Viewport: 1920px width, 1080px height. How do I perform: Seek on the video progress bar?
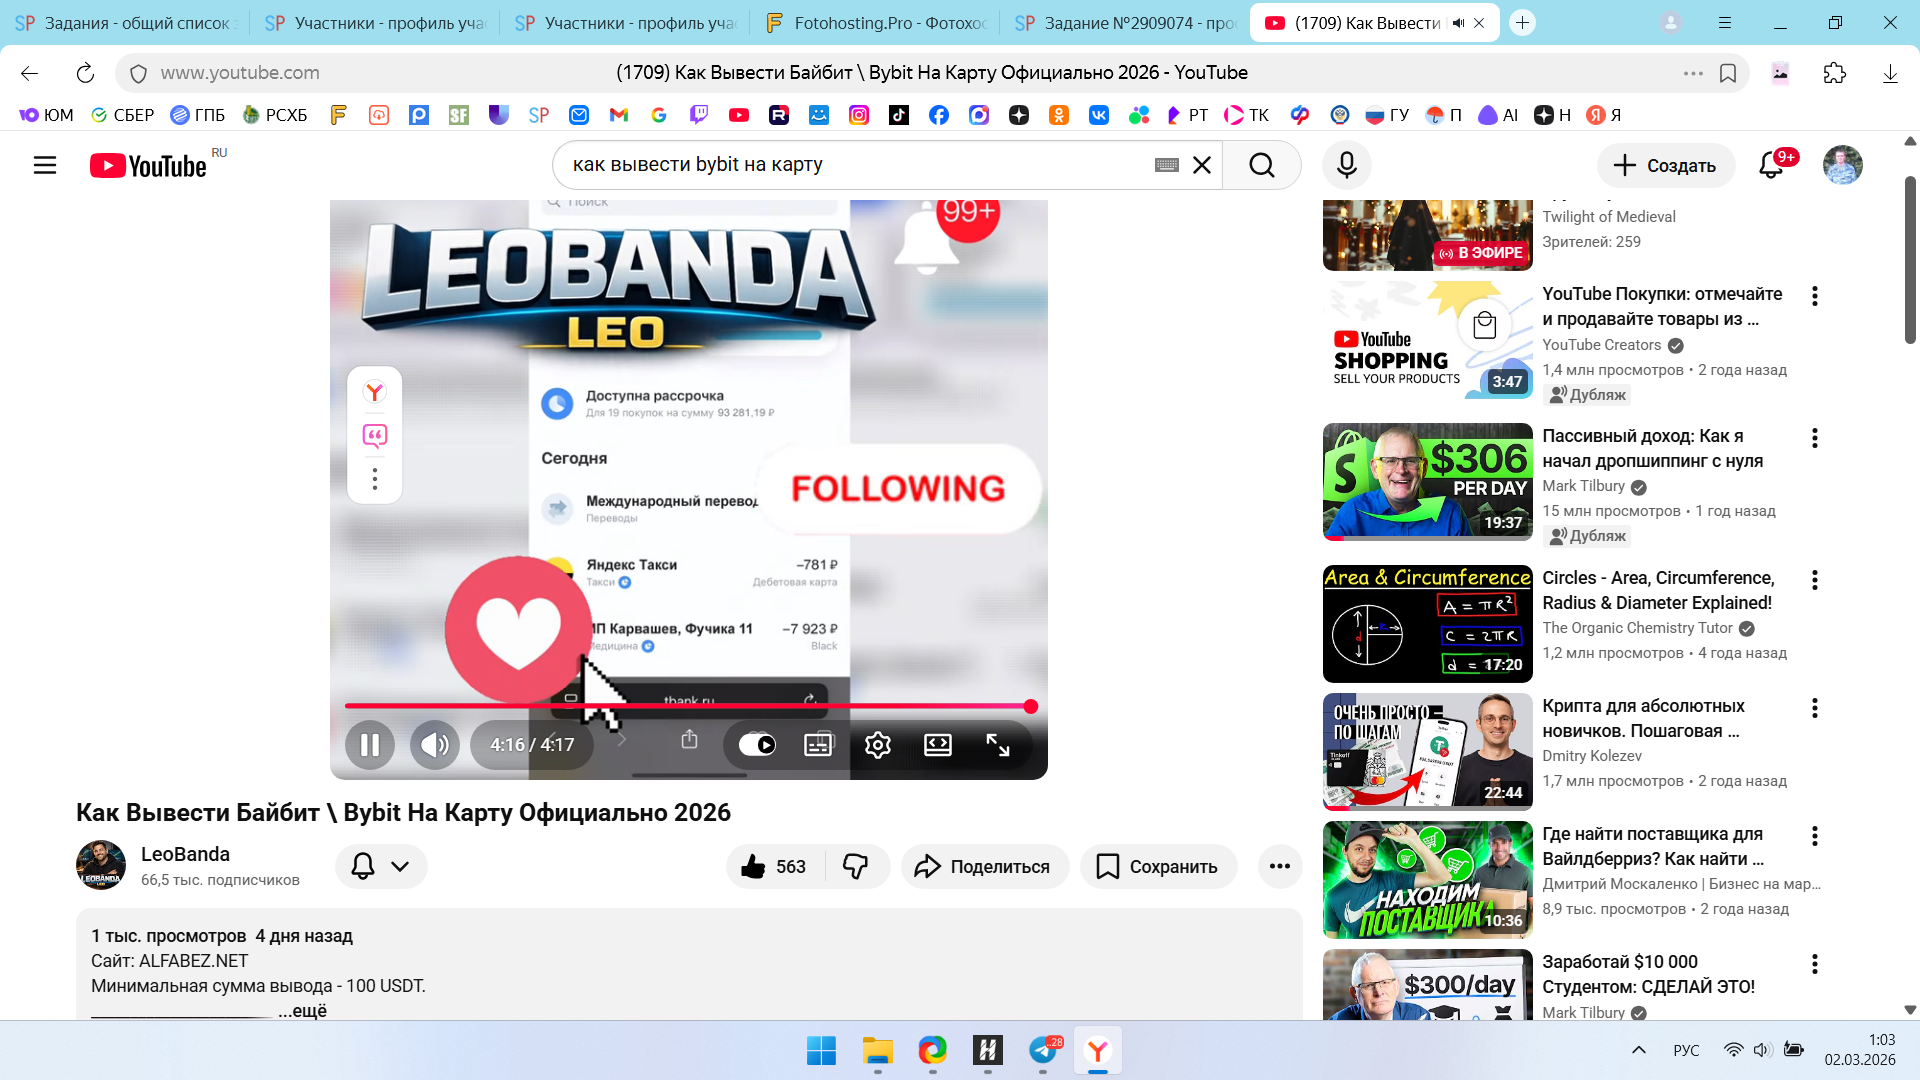688,706
